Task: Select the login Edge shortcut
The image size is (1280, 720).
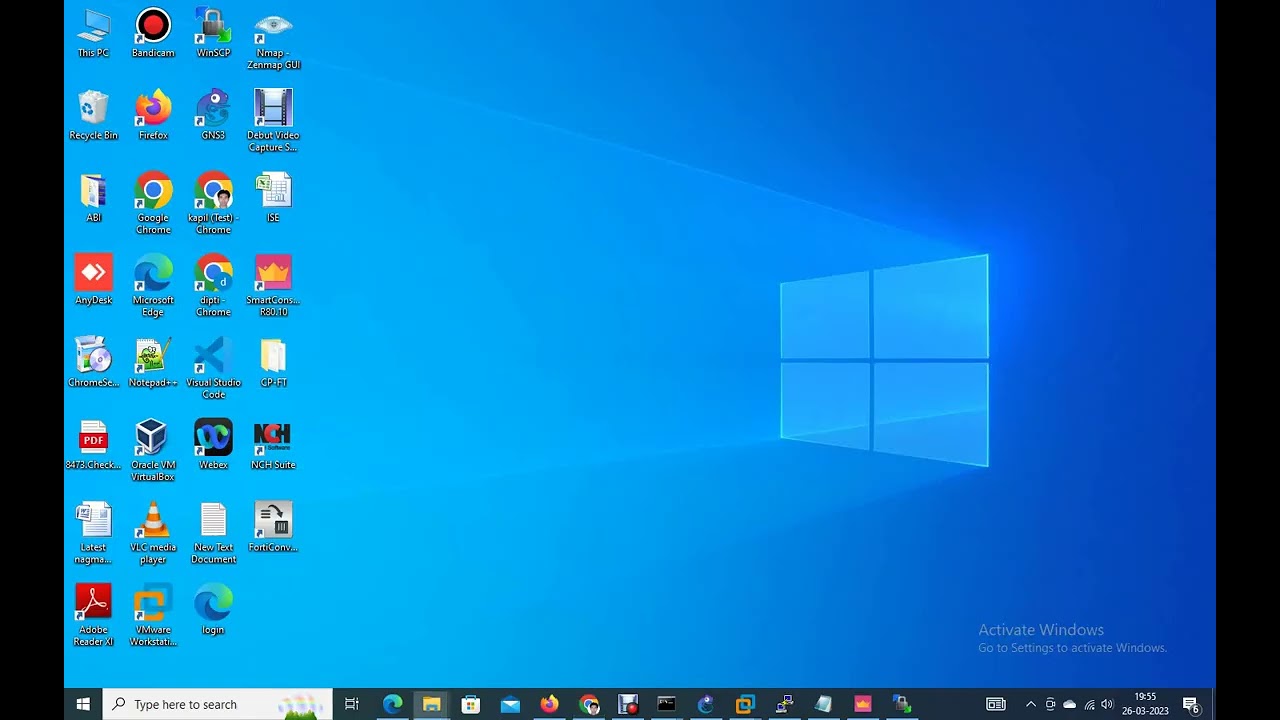Action: pos(213,609)
